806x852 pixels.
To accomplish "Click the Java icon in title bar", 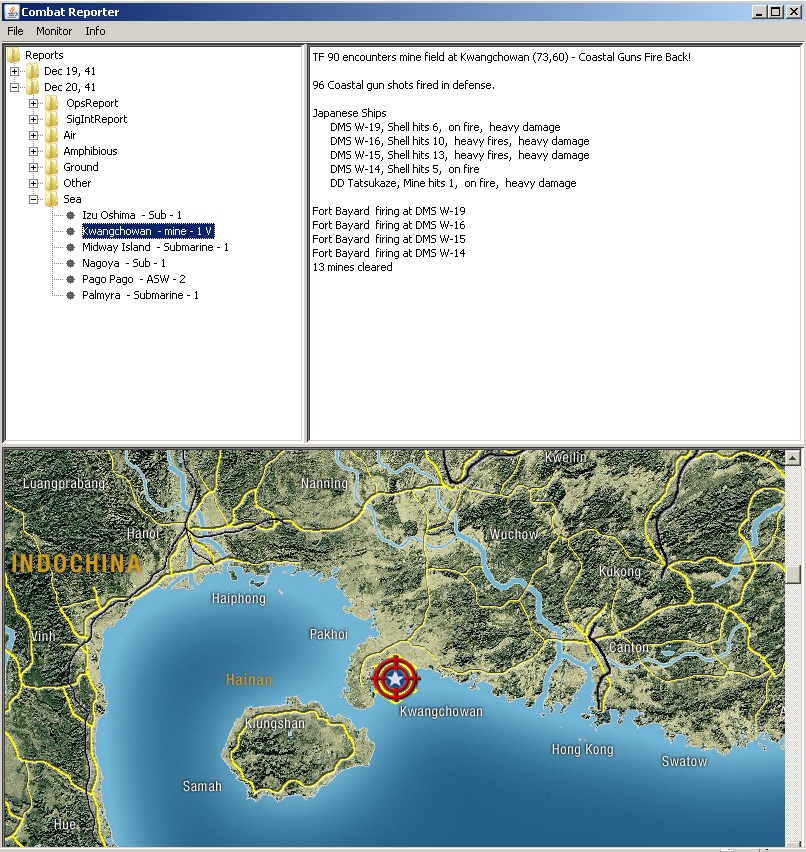I will 11,11.
